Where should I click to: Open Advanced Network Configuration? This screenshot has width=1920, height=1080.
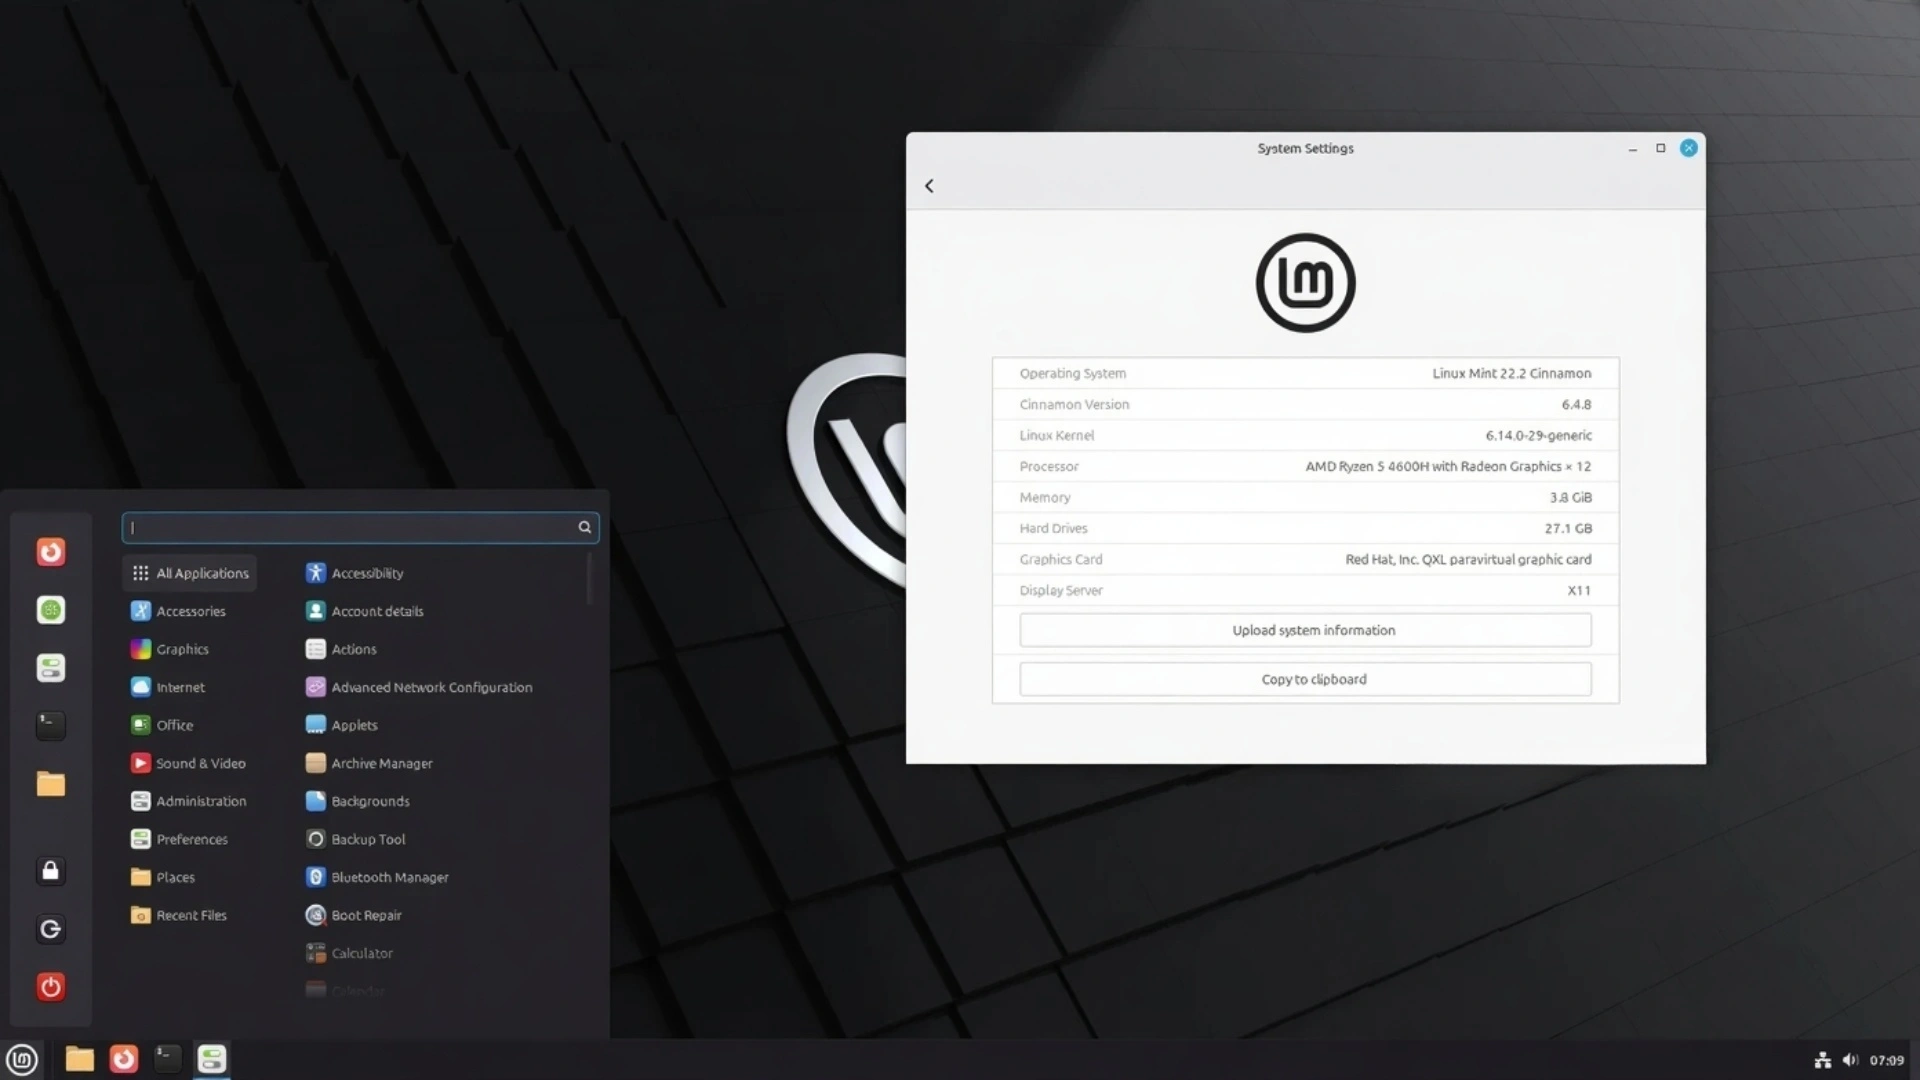click(419, 687)
